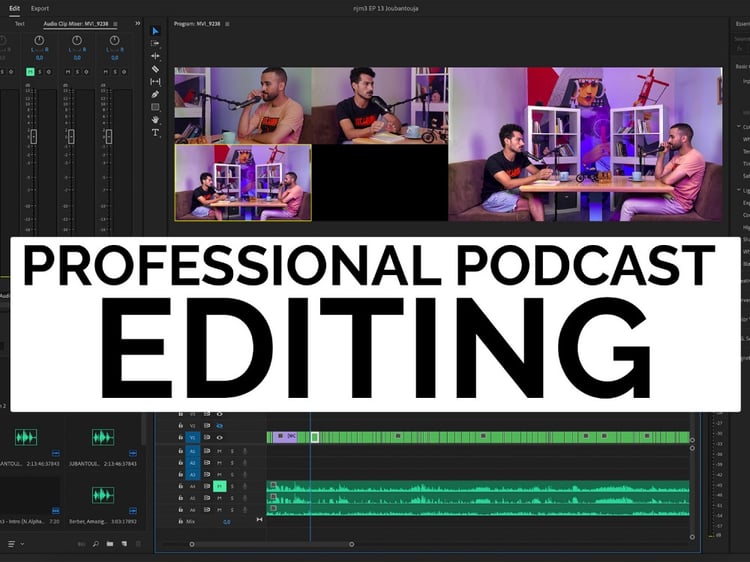Mute the third clip mixer channel
This screenshot has width=750, height=562.
106,72
